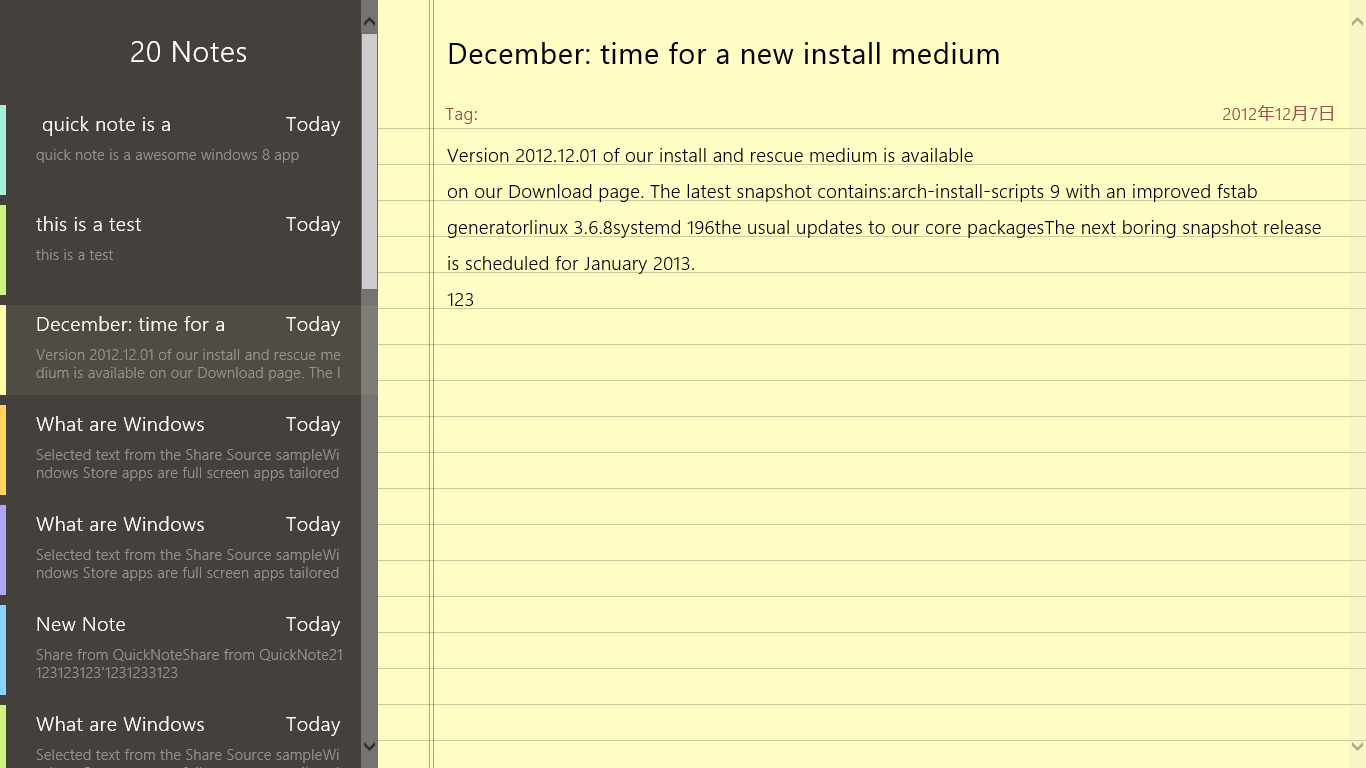Place the cursor after "123" in the note body
1366x768 pixels.
click(x=476, y=300)
